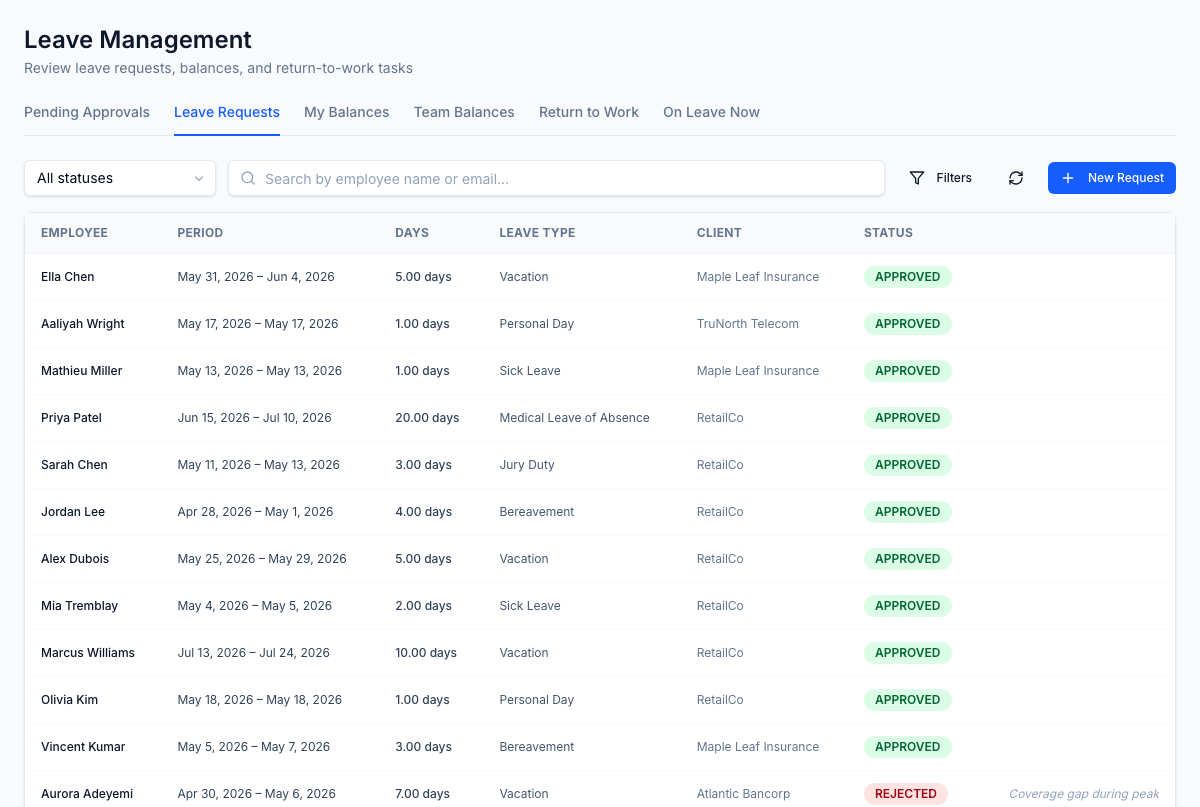The height and width of the screenshot is (807, 1200).
Task: Click the 20.00 days value
Action: pyautogui.click(x=427, y=418)
